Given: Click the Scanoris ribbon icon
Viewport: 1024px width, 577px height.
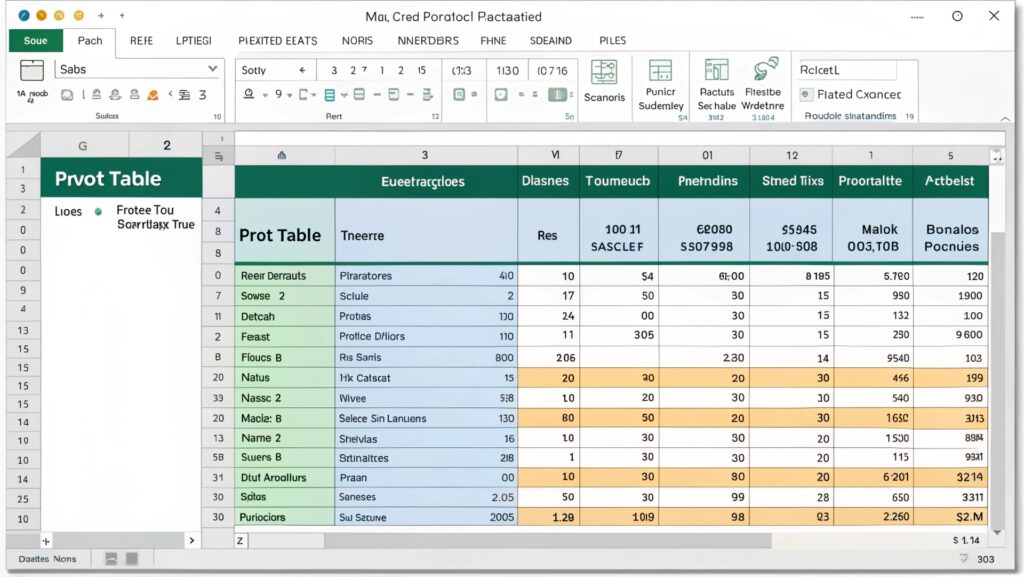Looking at the screenshot, I should click(x=603, y=72).
